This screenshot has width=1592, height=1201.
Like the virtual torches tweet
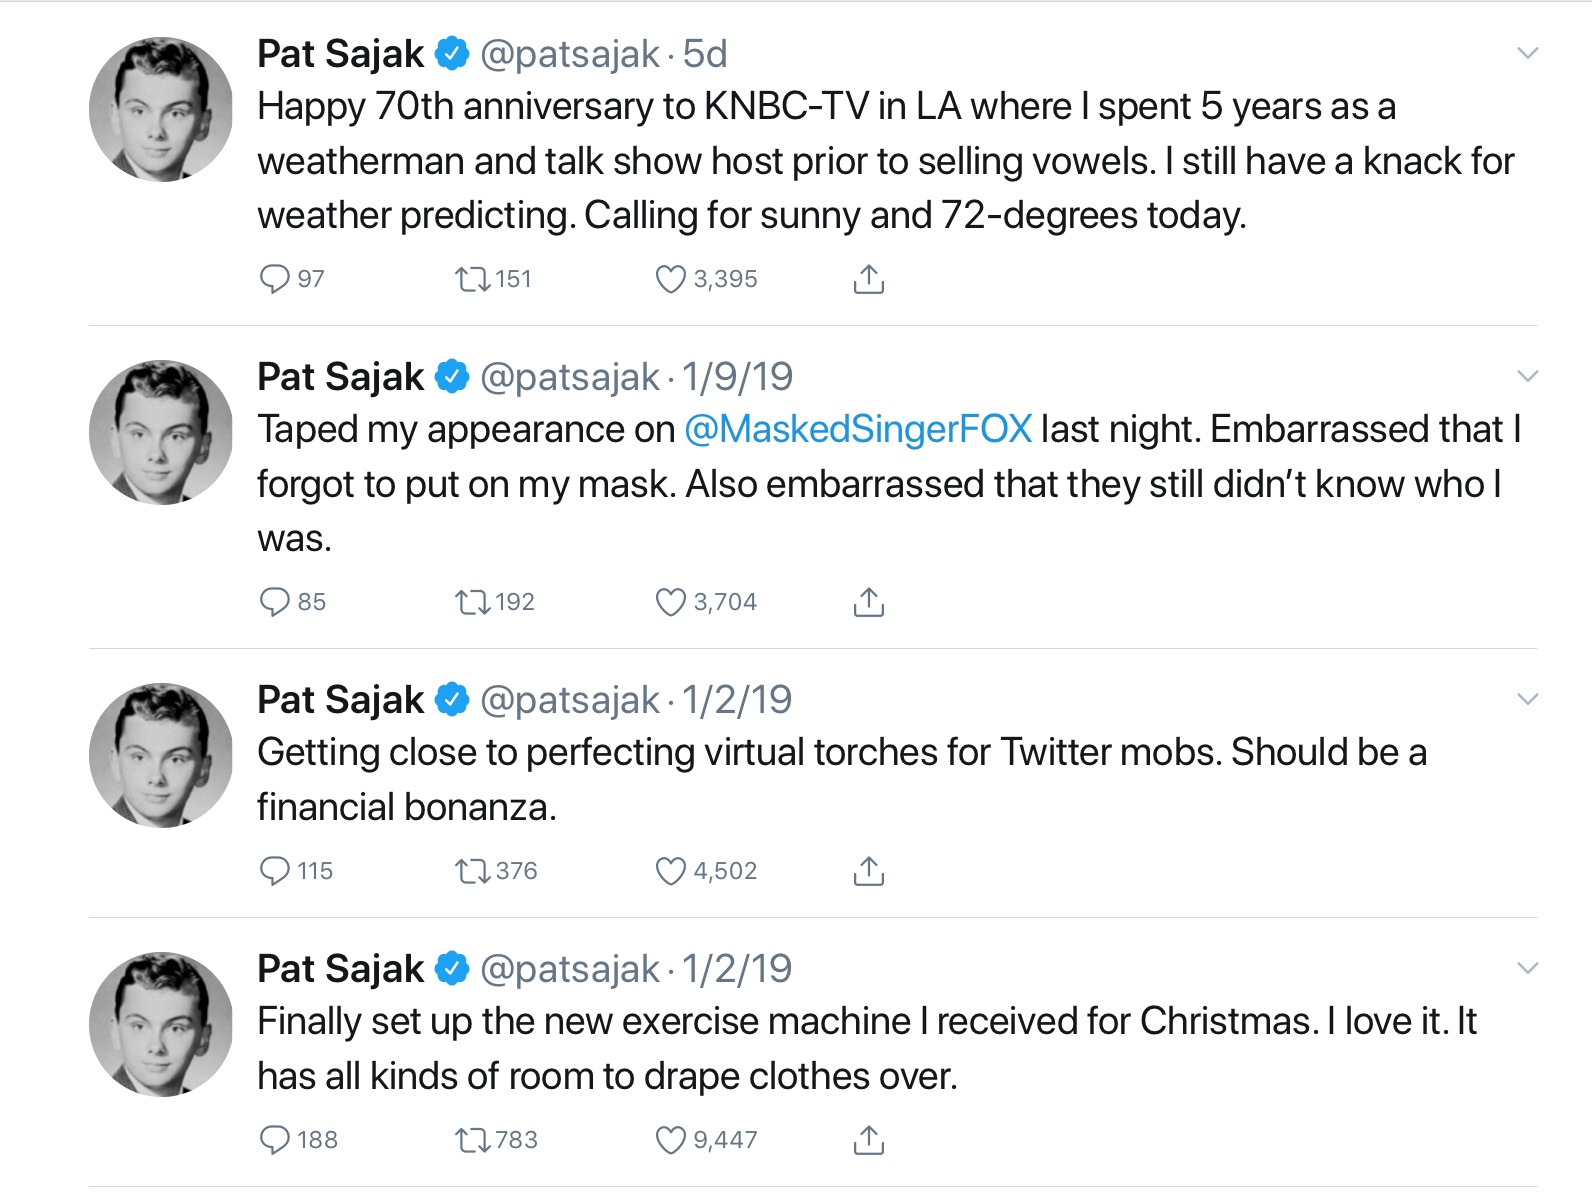[x=670, y=871]
